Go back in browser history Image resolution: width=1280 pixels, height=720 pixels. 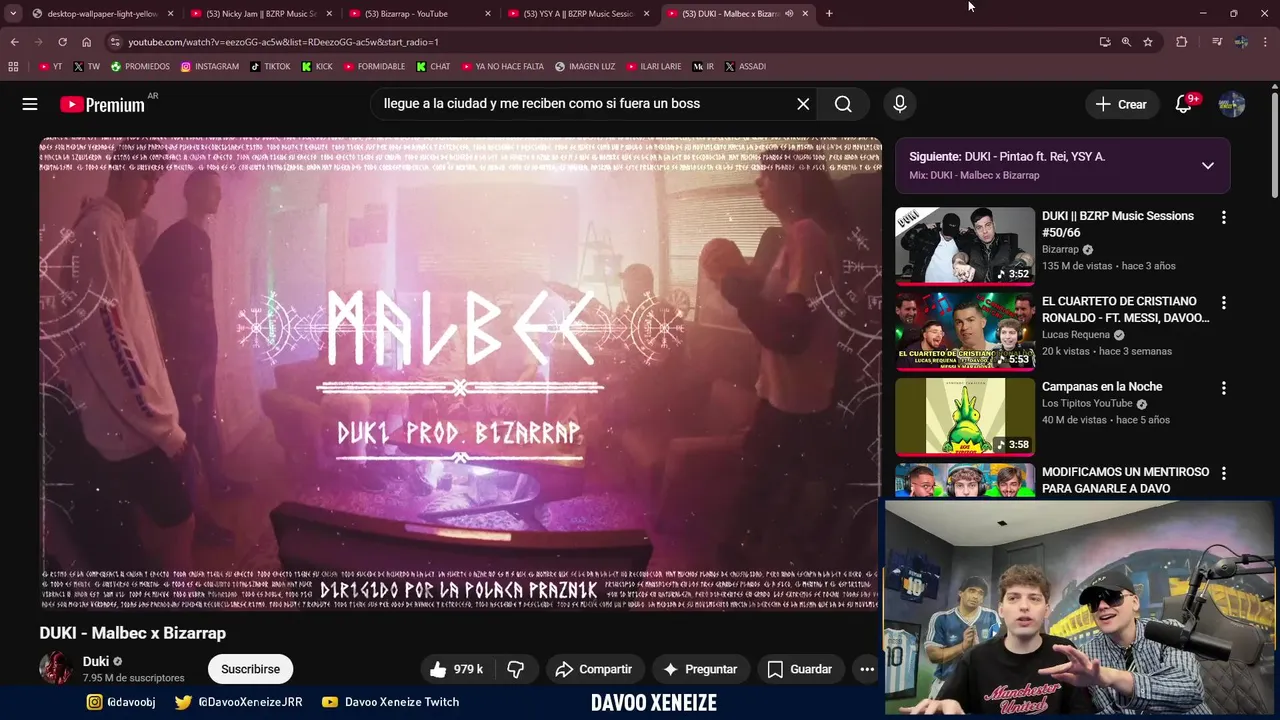[14, 42]
